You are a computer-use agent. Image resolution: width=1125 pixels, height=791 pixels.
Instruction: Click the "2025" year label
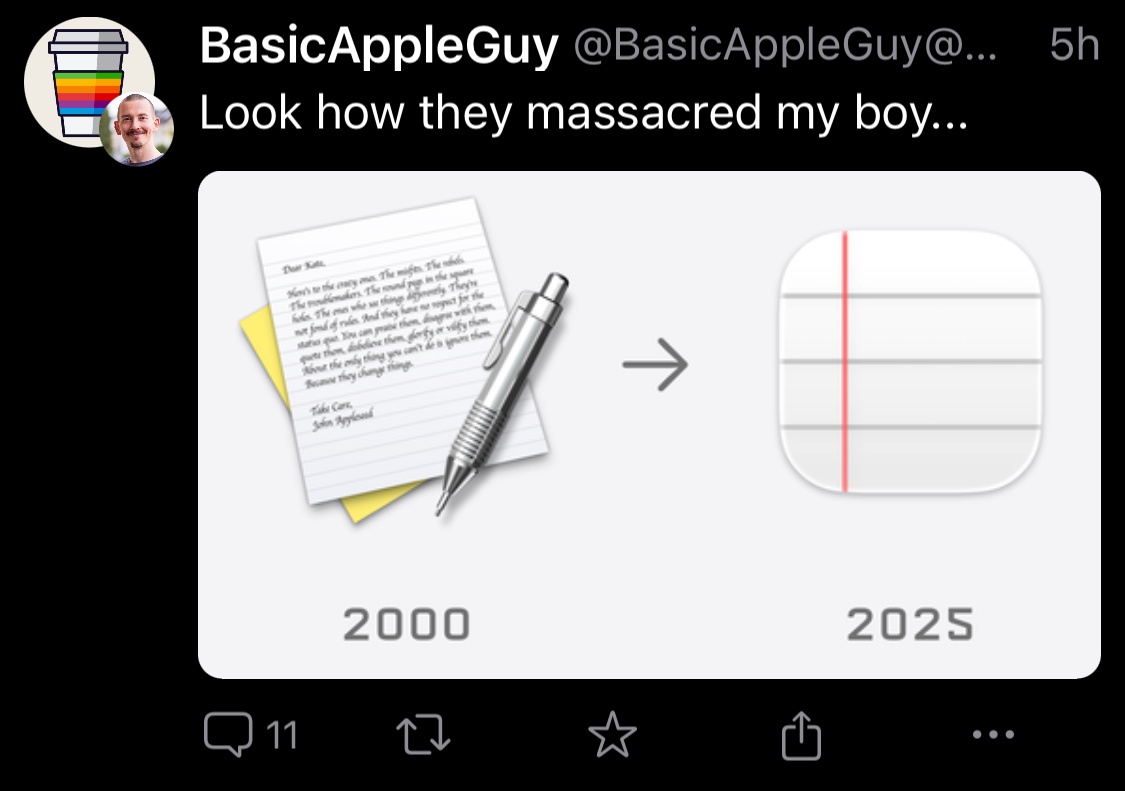click(910, 625)
